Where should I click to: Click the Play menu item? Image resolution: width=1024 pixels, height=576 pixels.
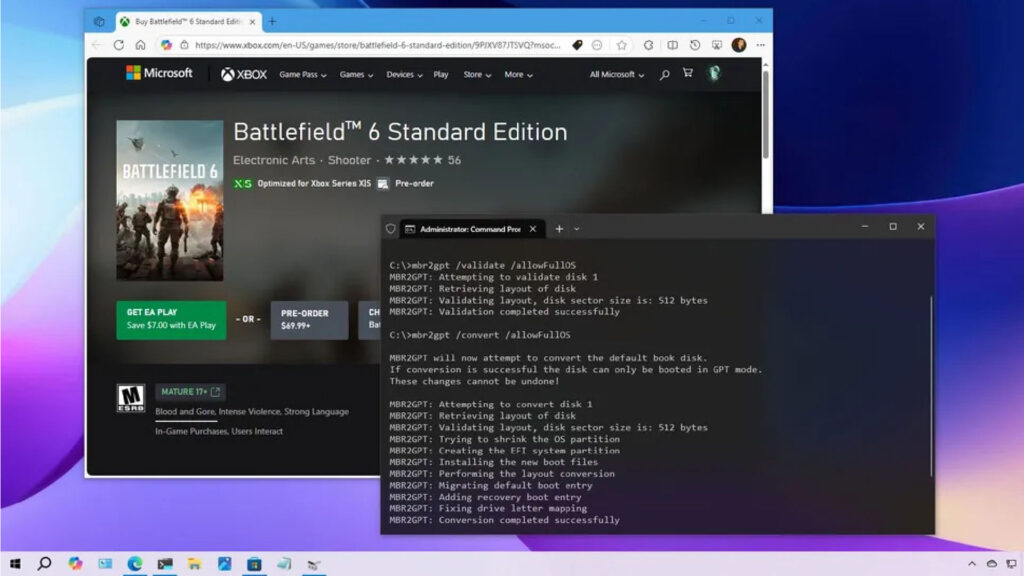[x=441, y=75]
